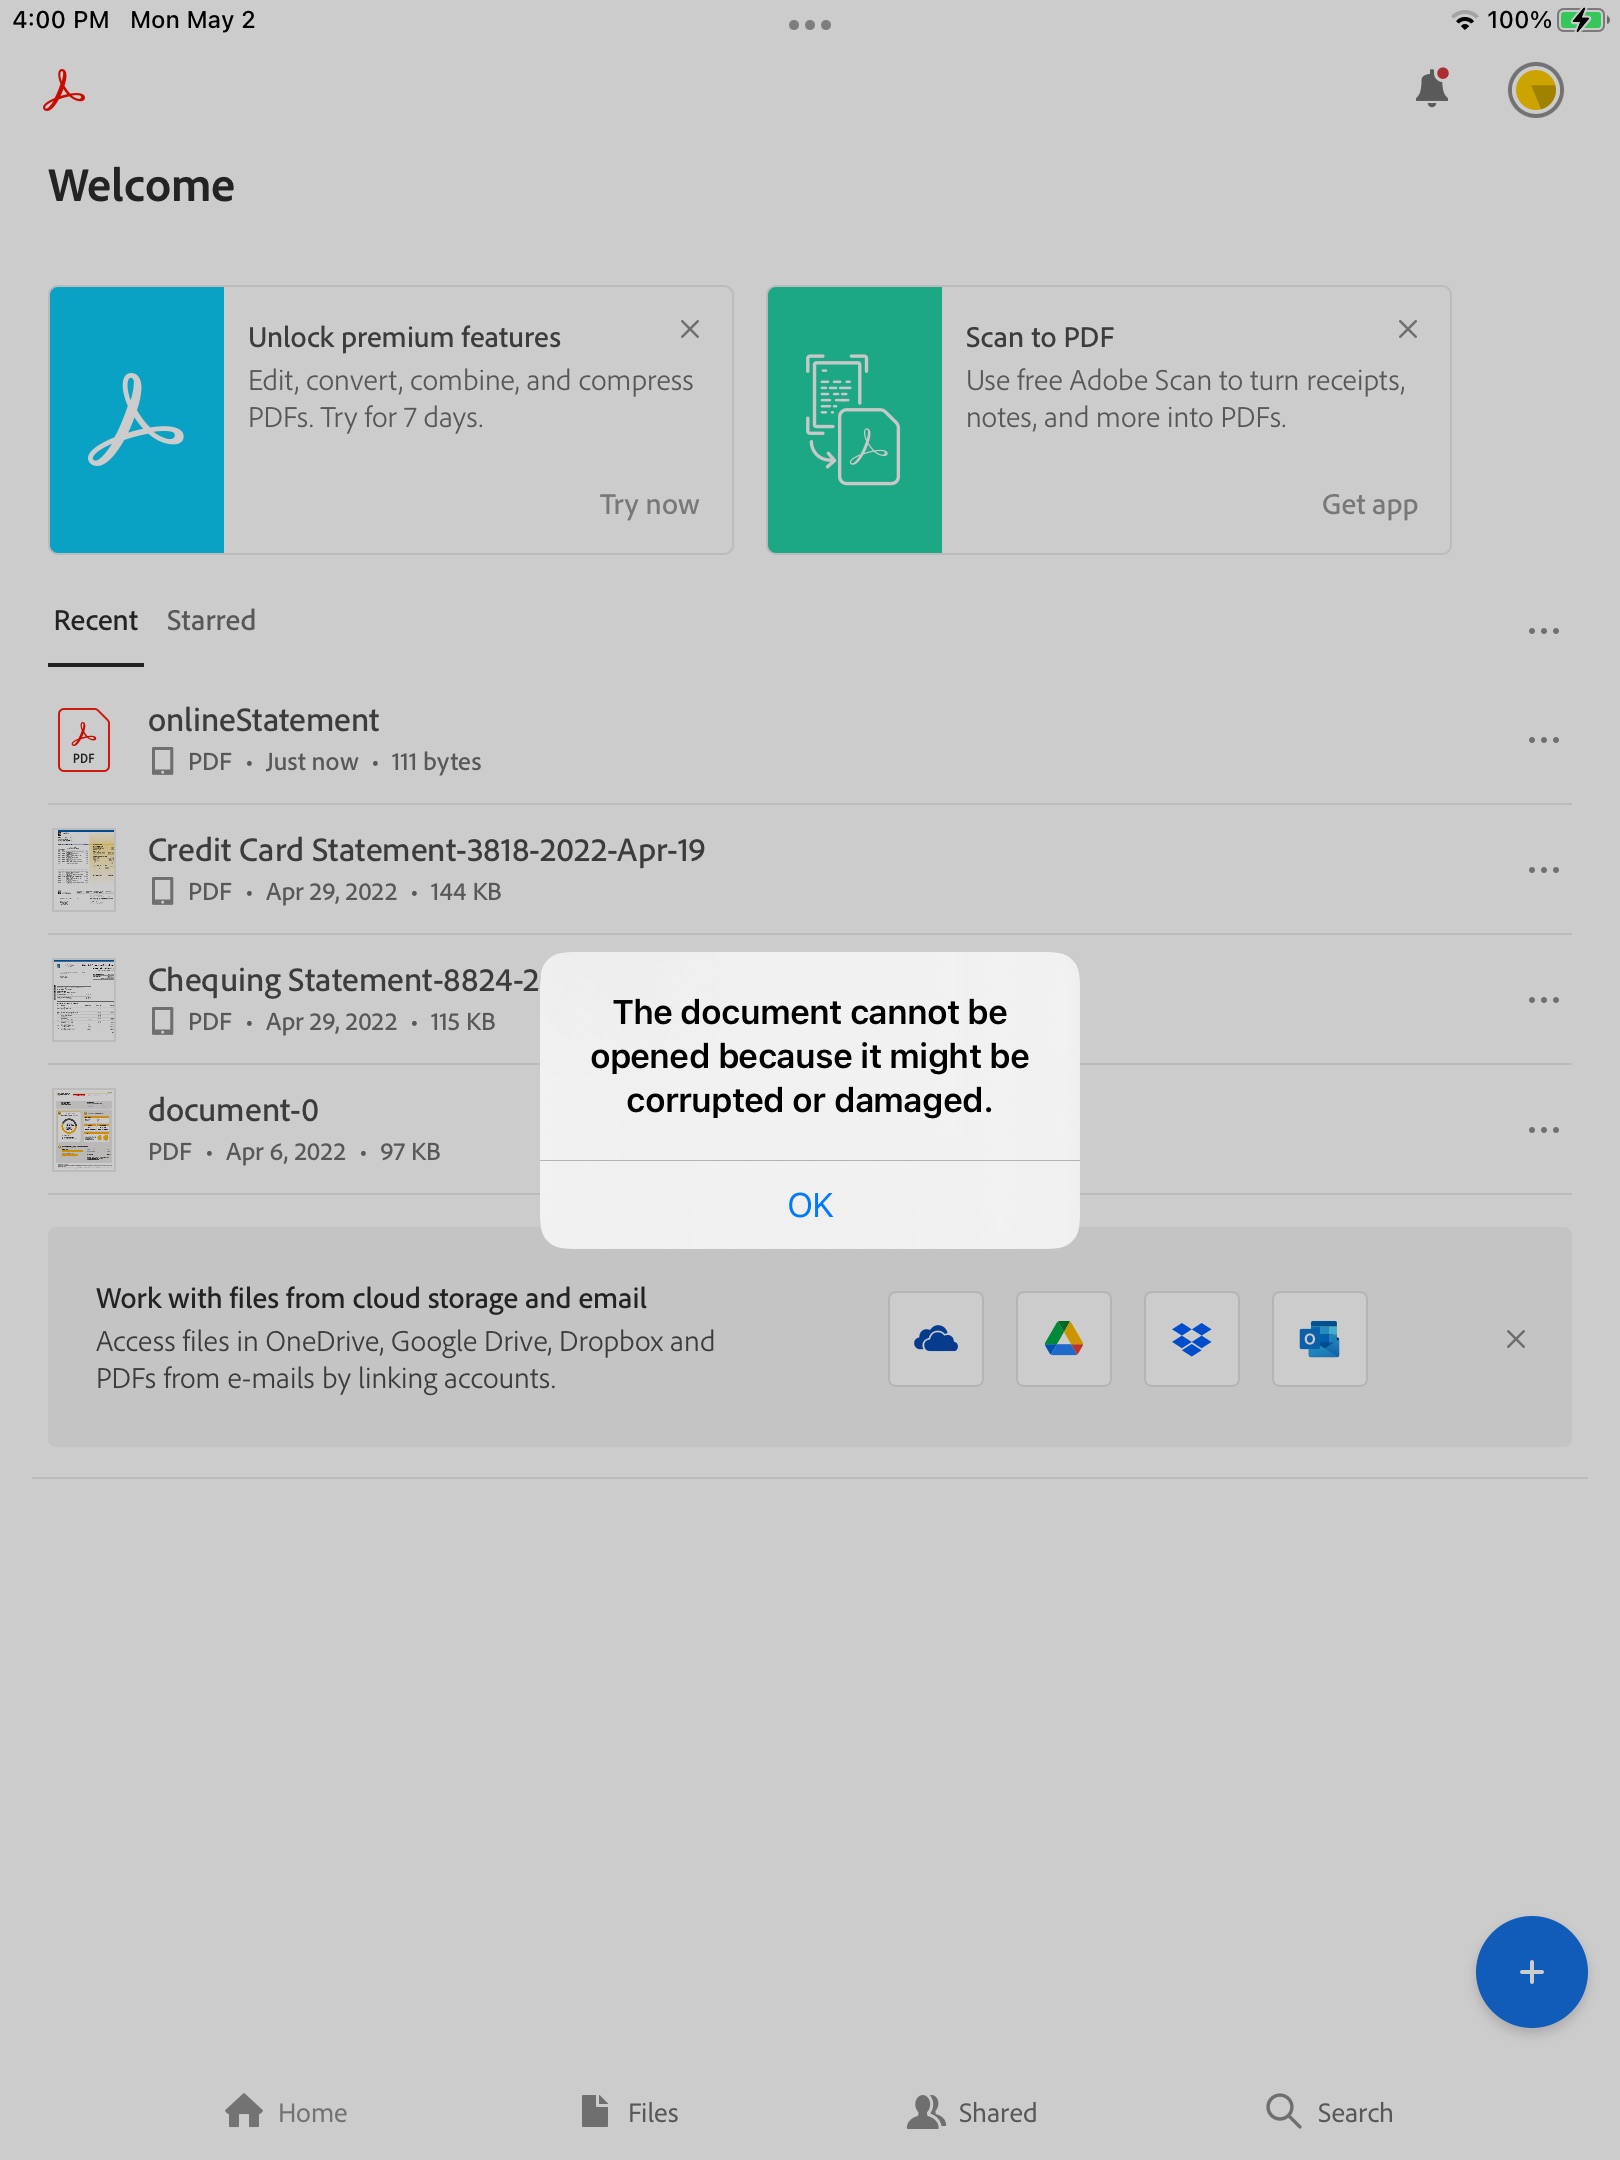
Task: Open the Acrobat logo at top left
Action: (62, 92)
